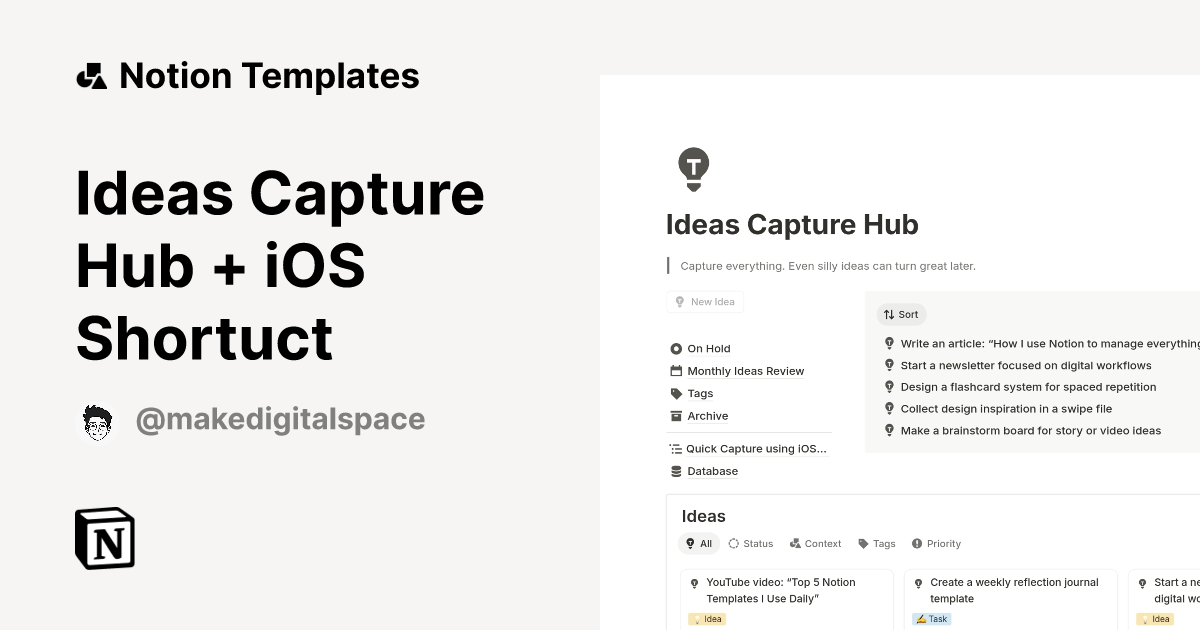Enable the Priority filter tab
The height and width of the screenshot is (630, 1200).
[x=936, y=543]
